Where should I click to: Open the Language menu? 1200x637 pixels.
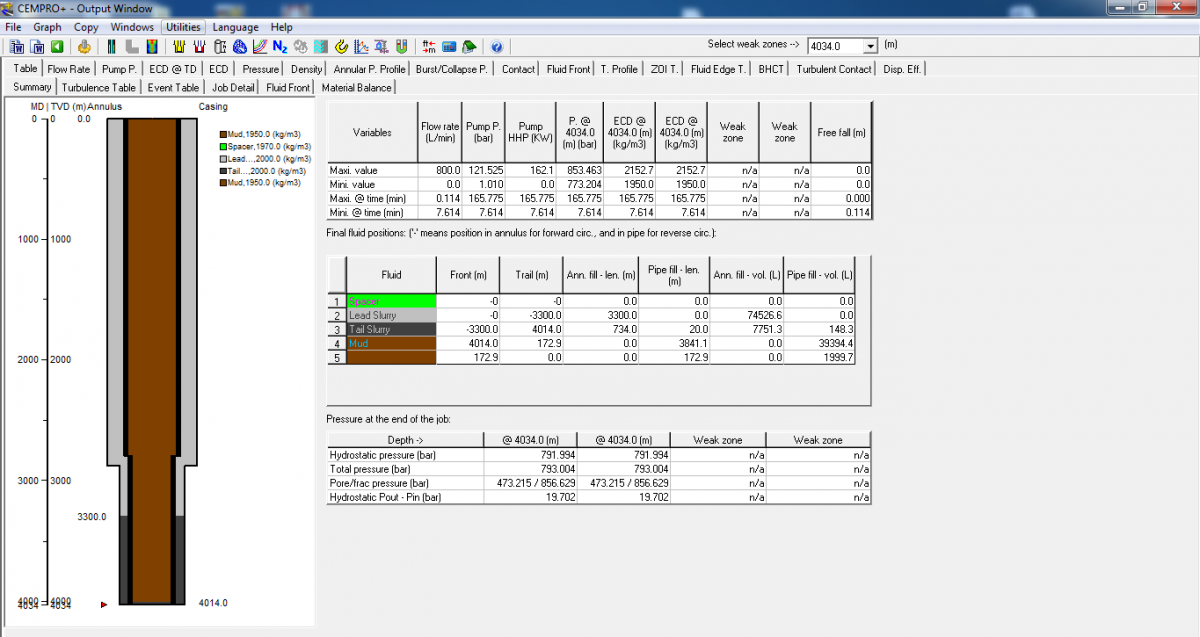coord(236,27)
